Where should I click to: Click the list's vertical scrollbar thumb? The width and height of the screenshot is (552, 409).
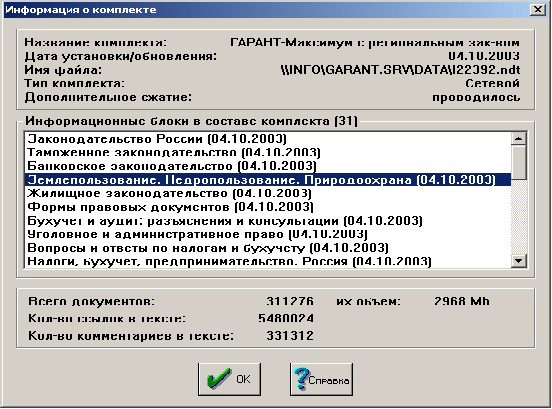(x=519, y=162)
